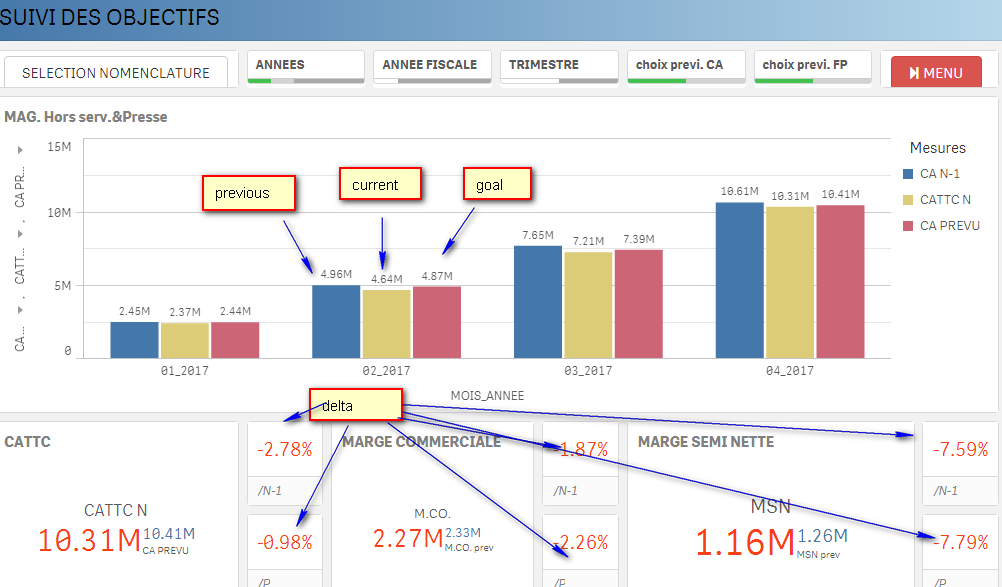This screenshot has width=1002, height=587.
Task: Click the yellow CATTC N legend swatch
Action: [909, 200]
